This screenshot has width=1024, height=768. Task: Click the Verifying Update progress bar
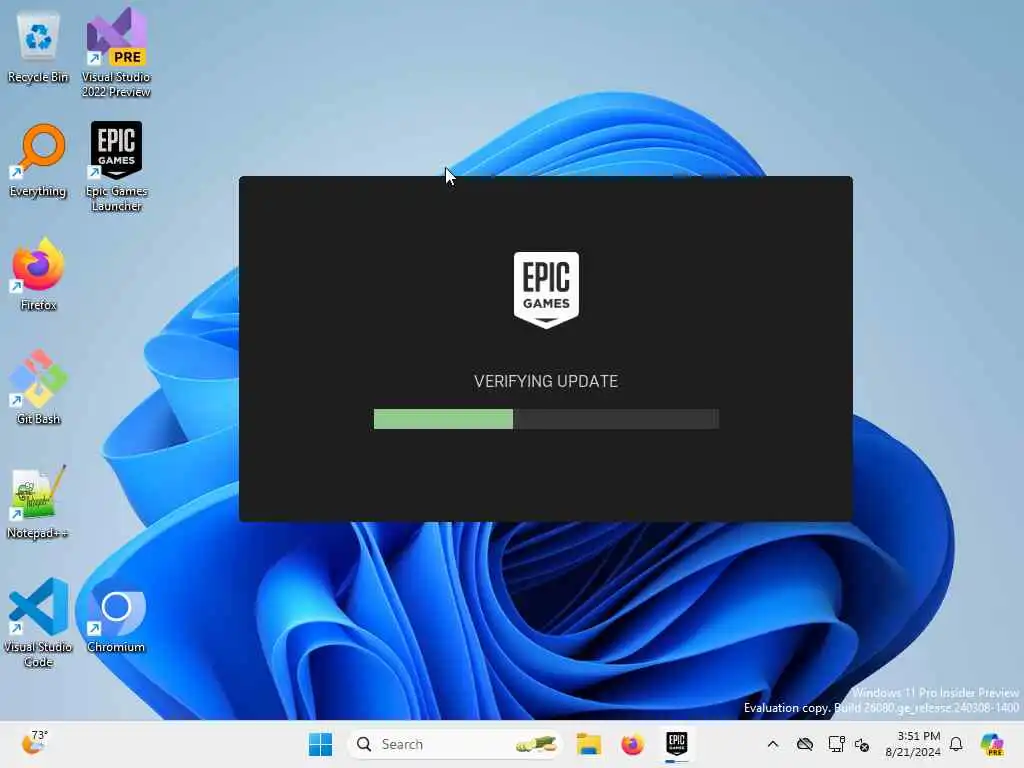pyautogui.click(x=546, y=419)
